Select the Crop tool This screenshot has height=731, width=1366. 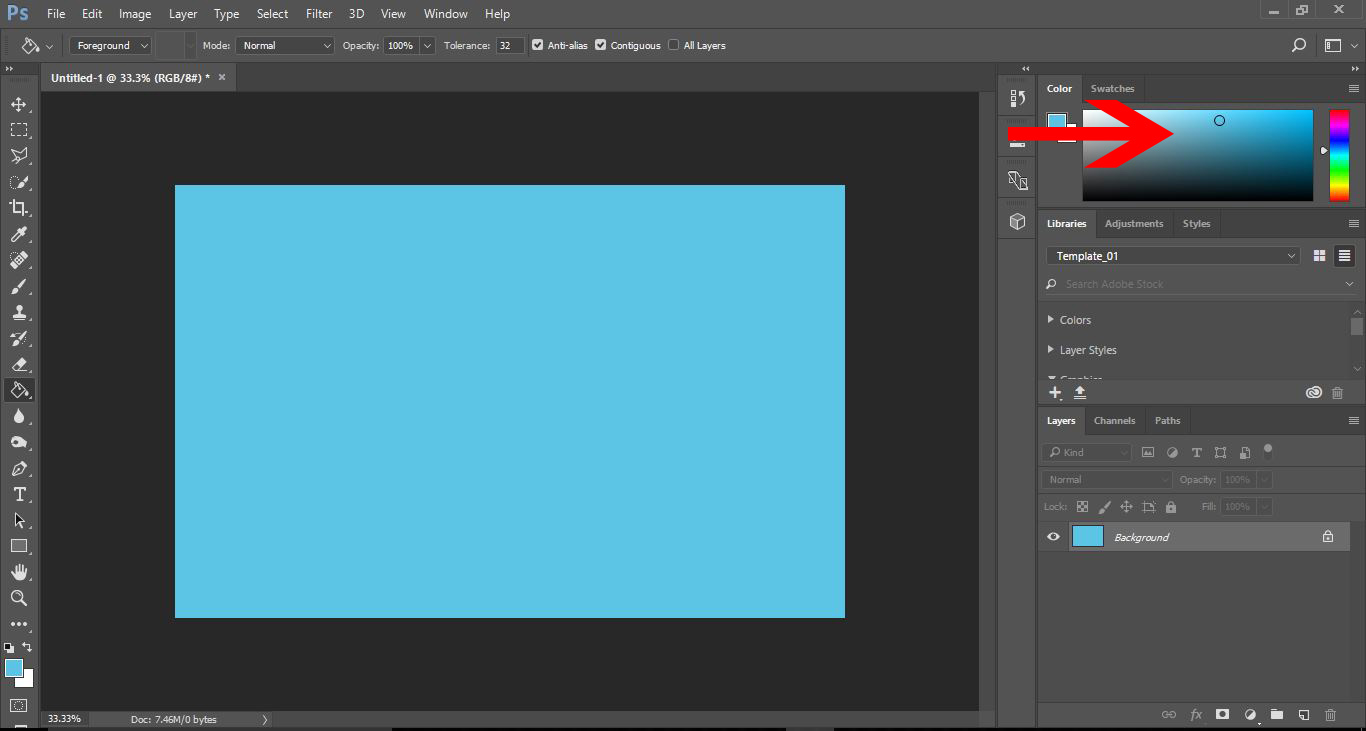coord(19,208)
